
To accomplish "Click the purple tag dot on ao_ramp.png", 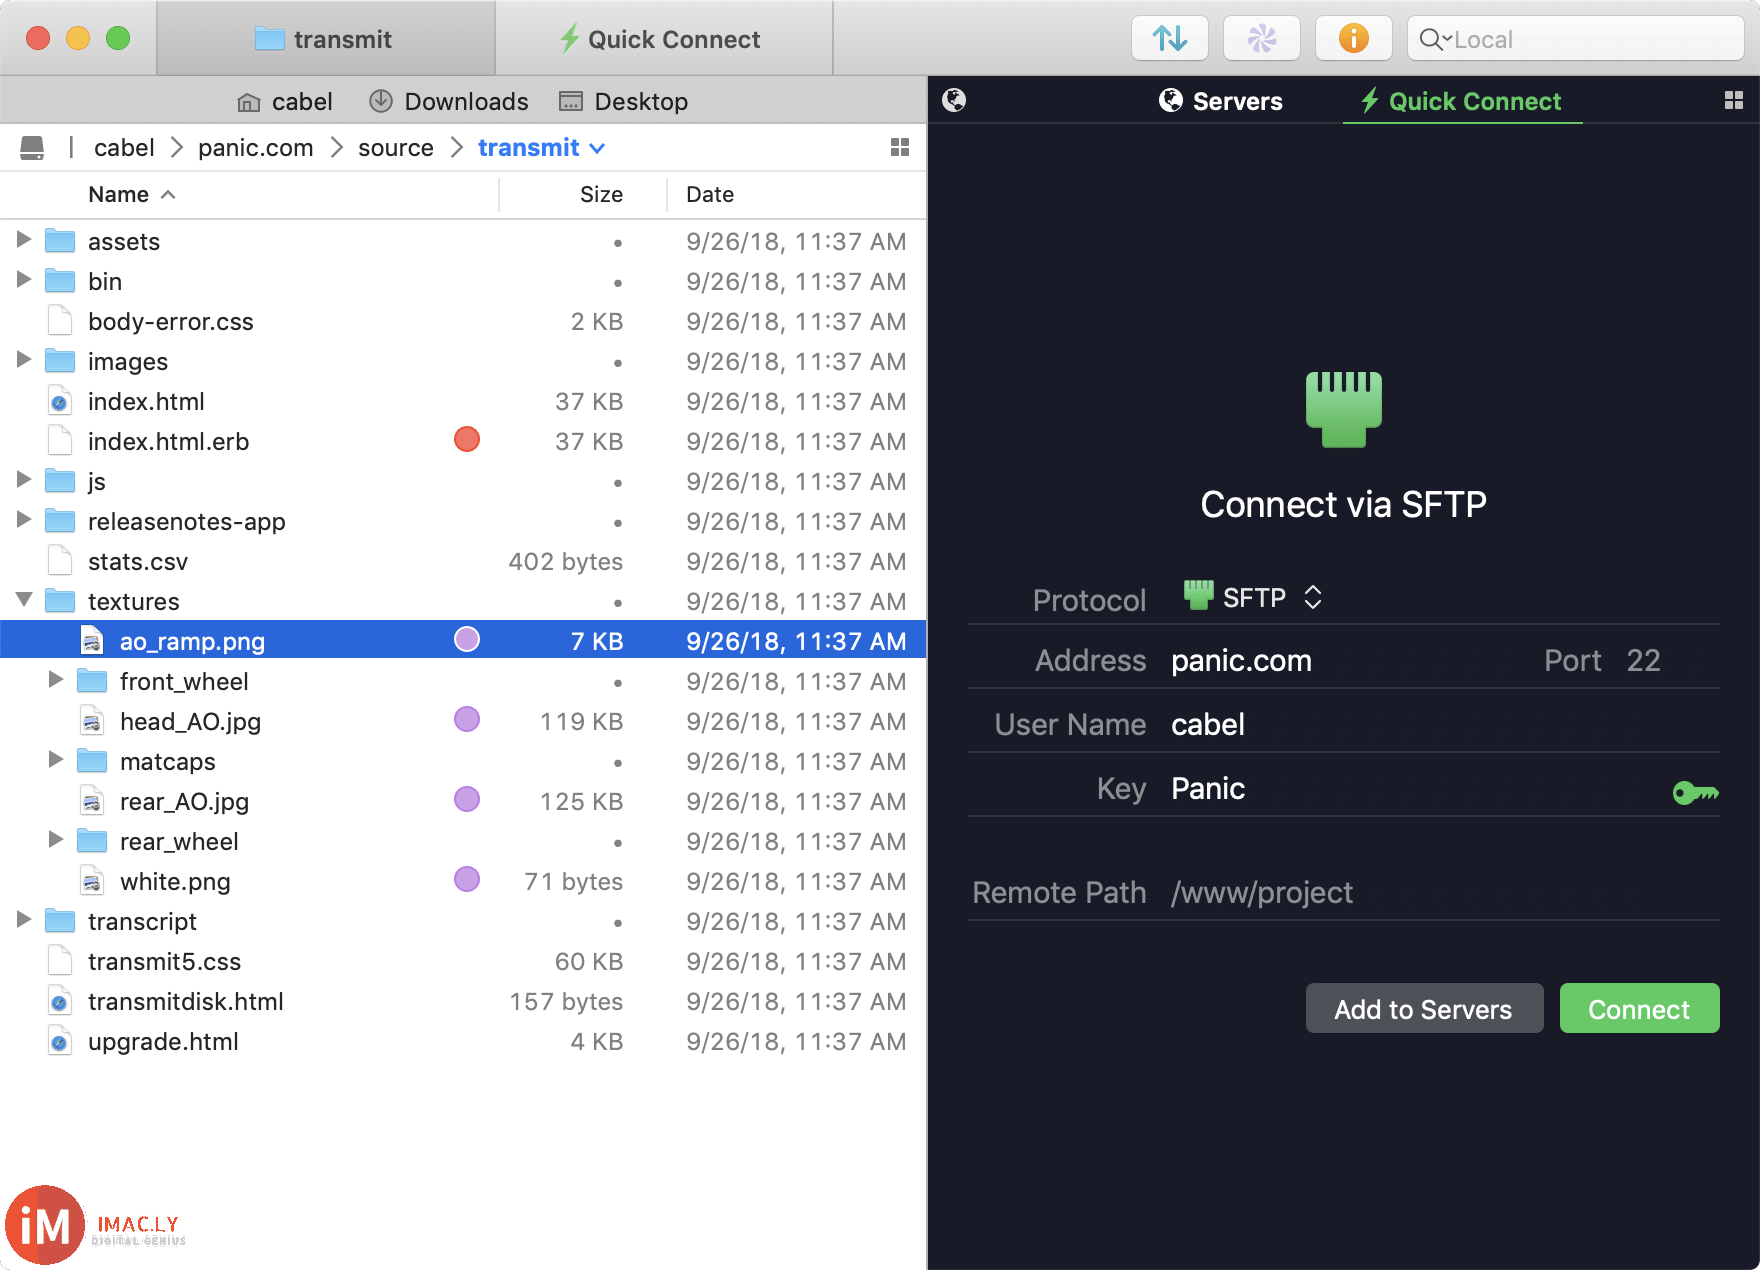I will [467, 640].
